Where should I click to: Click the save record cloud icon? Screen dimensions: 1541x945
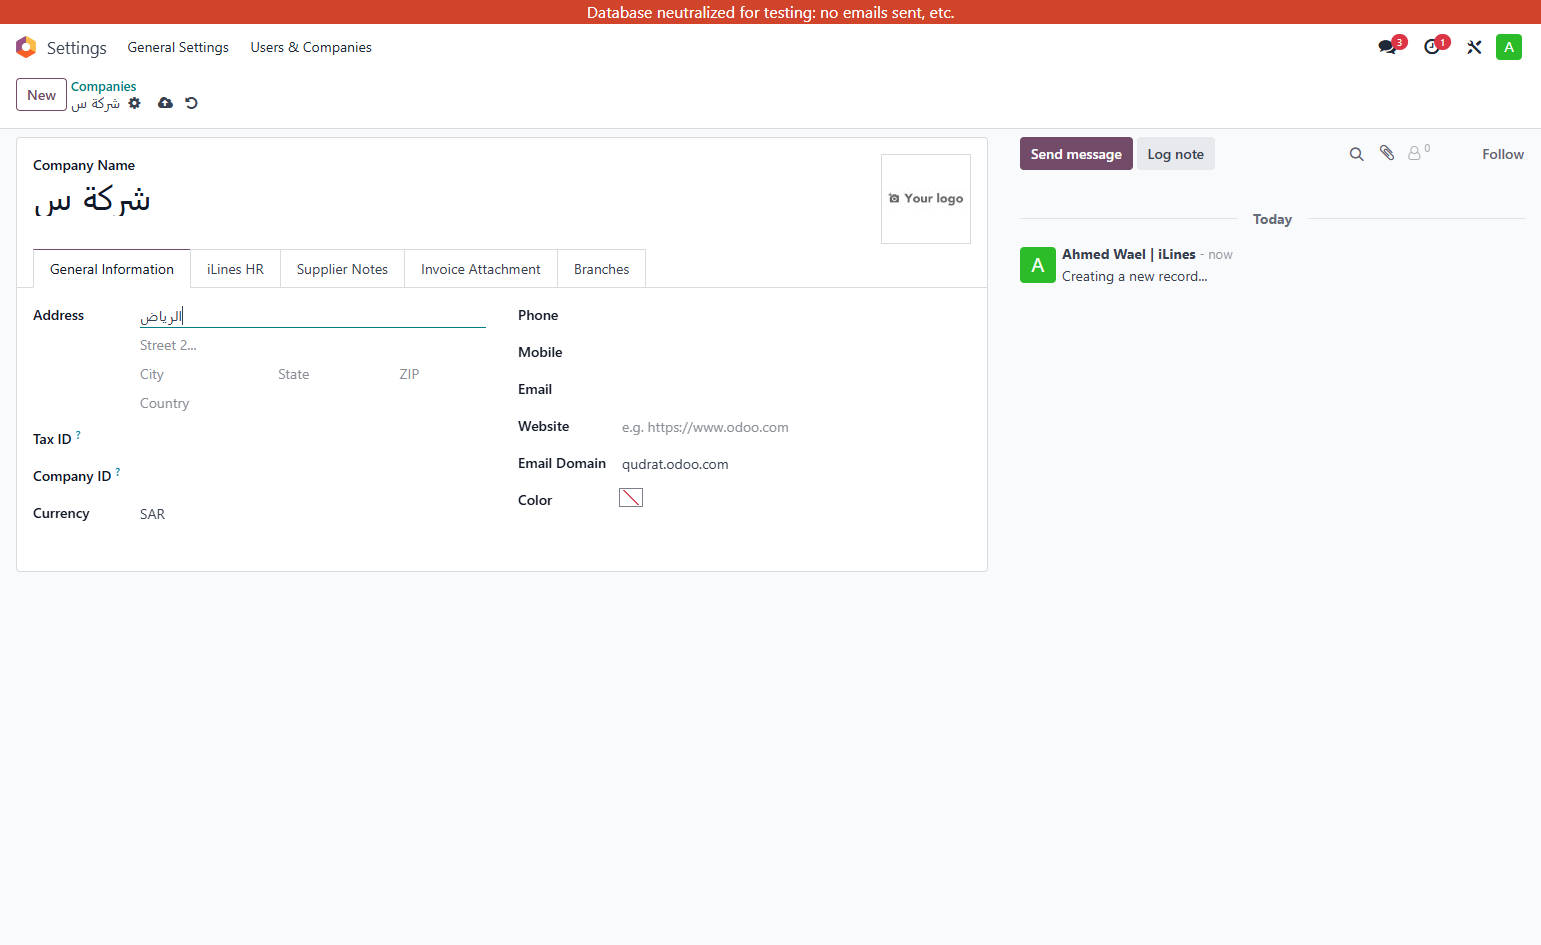pyautogui.click(x=165, y=103)
